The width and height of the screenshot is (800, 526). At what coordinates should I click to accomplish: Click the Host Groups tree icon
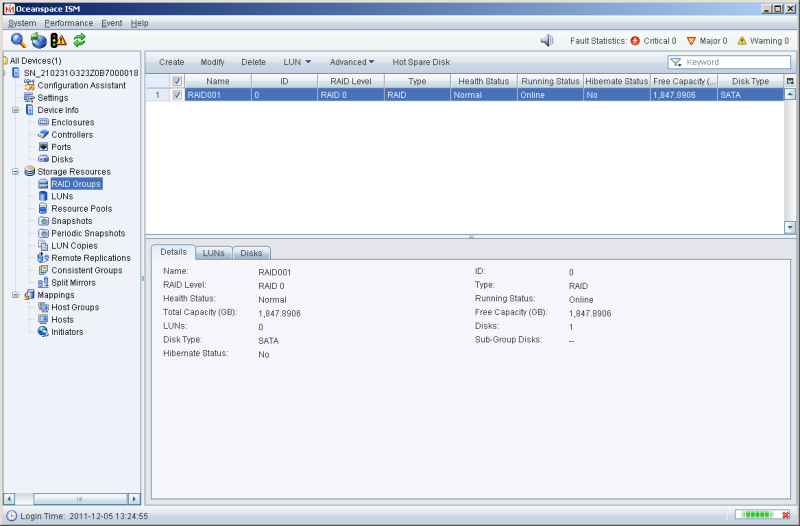[43, 307]
